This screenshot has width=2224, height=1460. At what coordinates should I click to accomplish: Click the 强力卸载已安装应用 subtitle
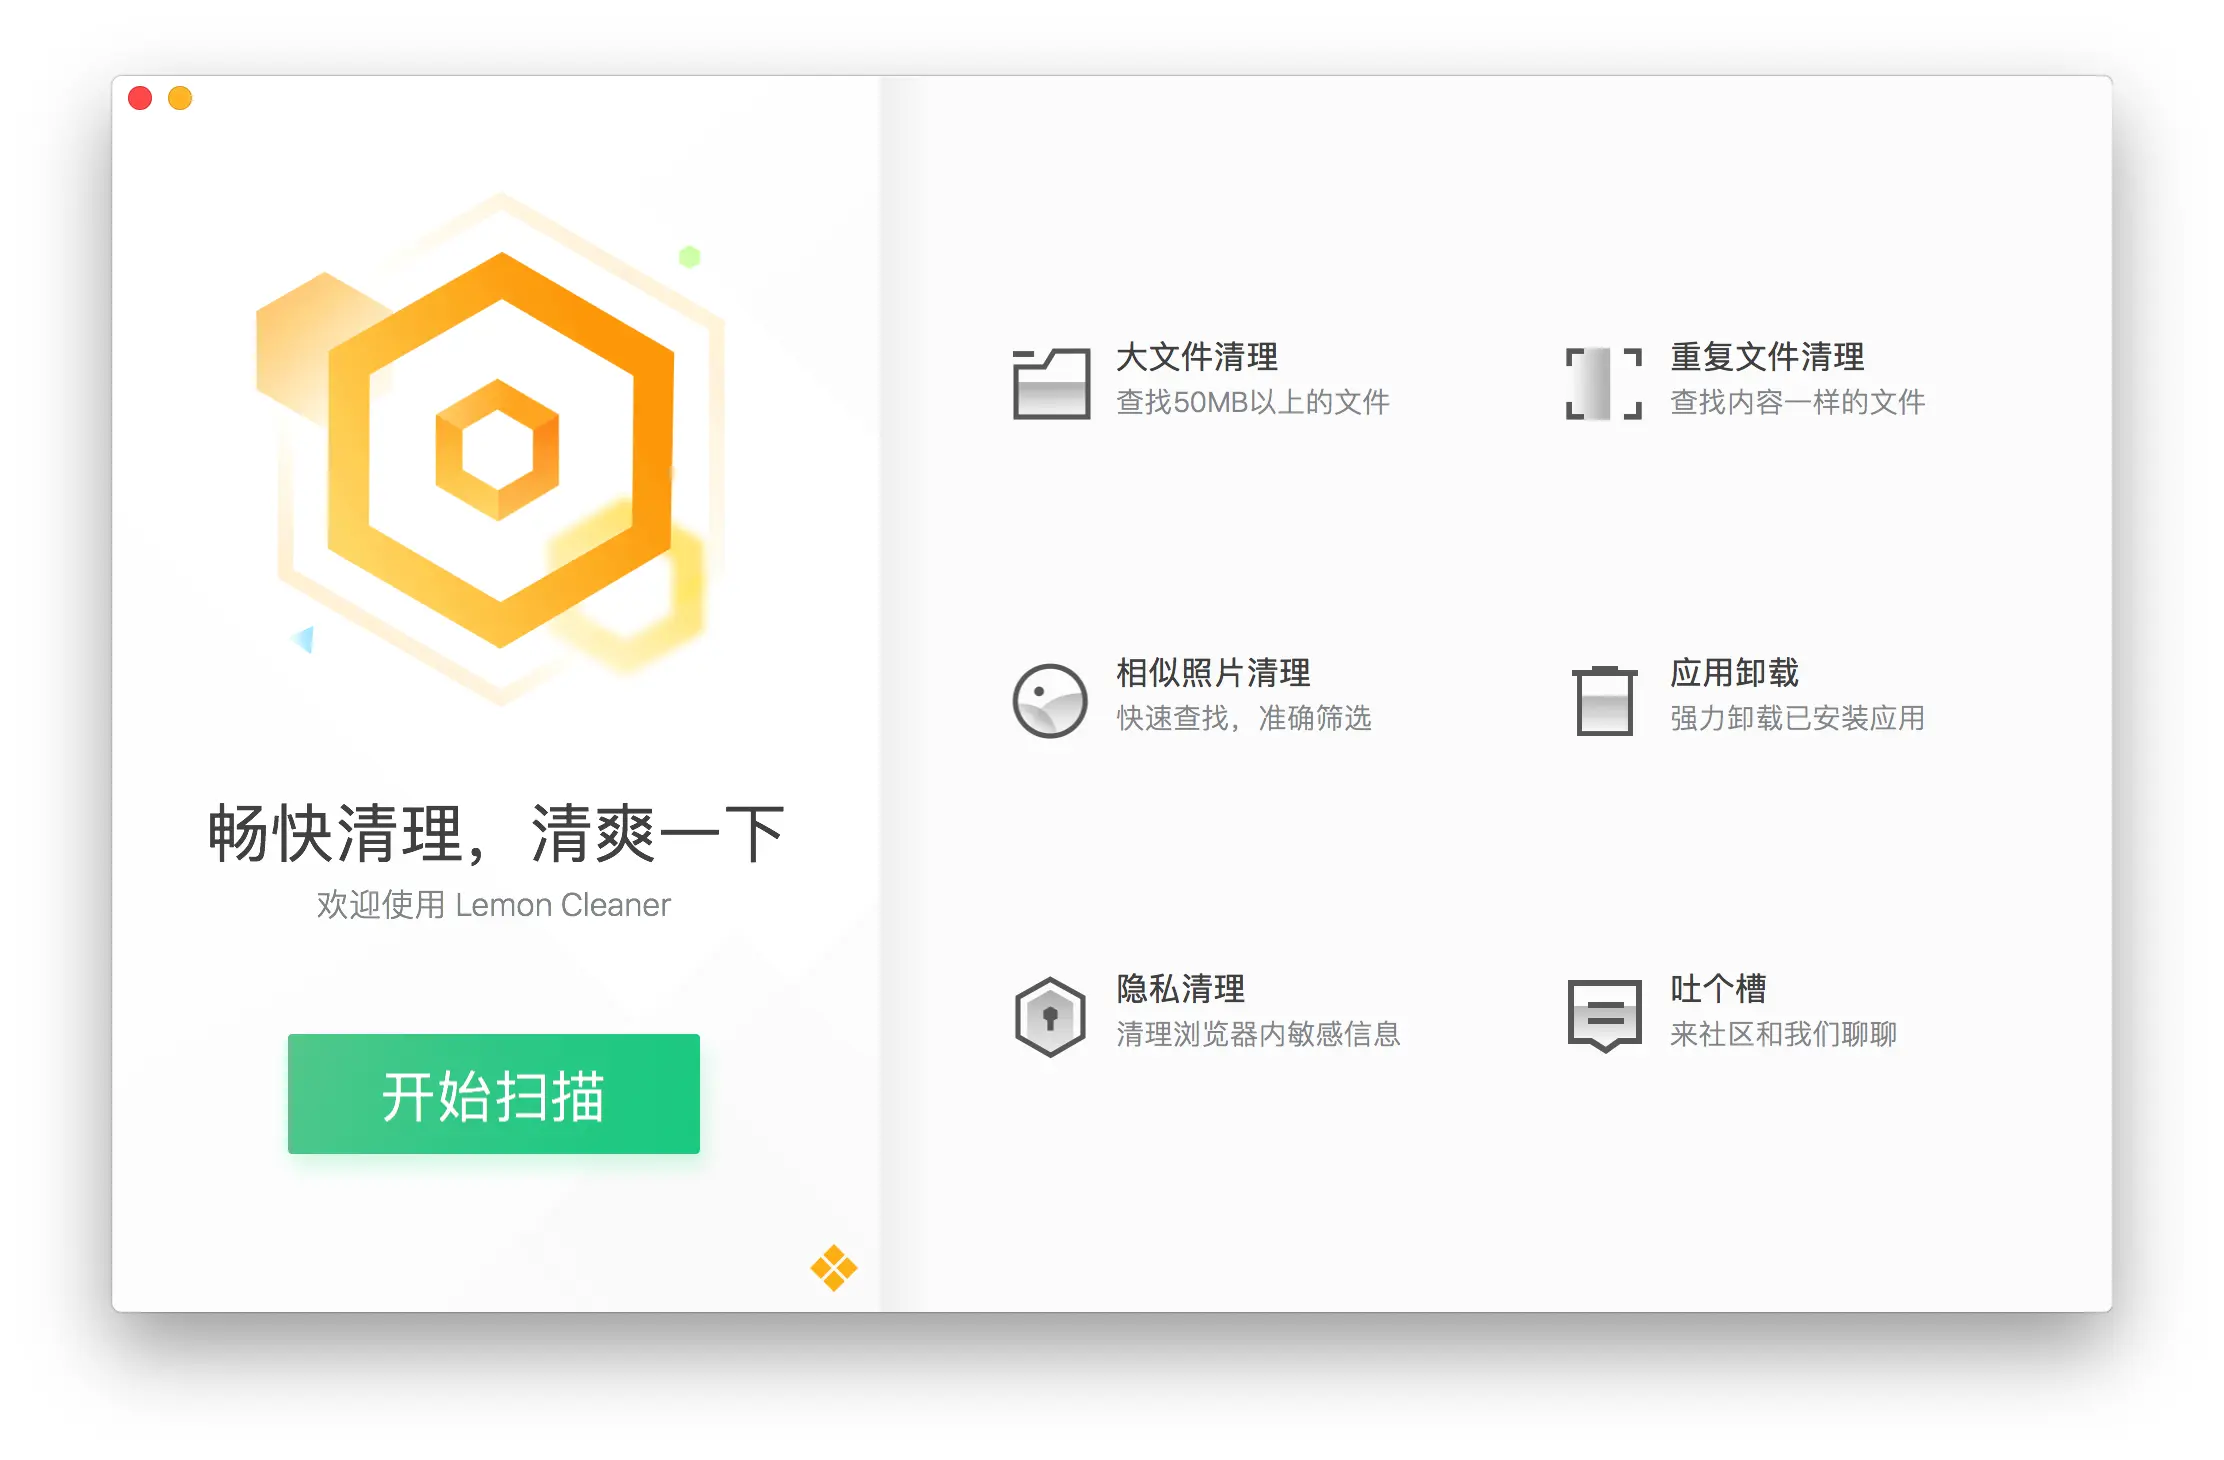pyautogui.click(x=1796, y=718)
